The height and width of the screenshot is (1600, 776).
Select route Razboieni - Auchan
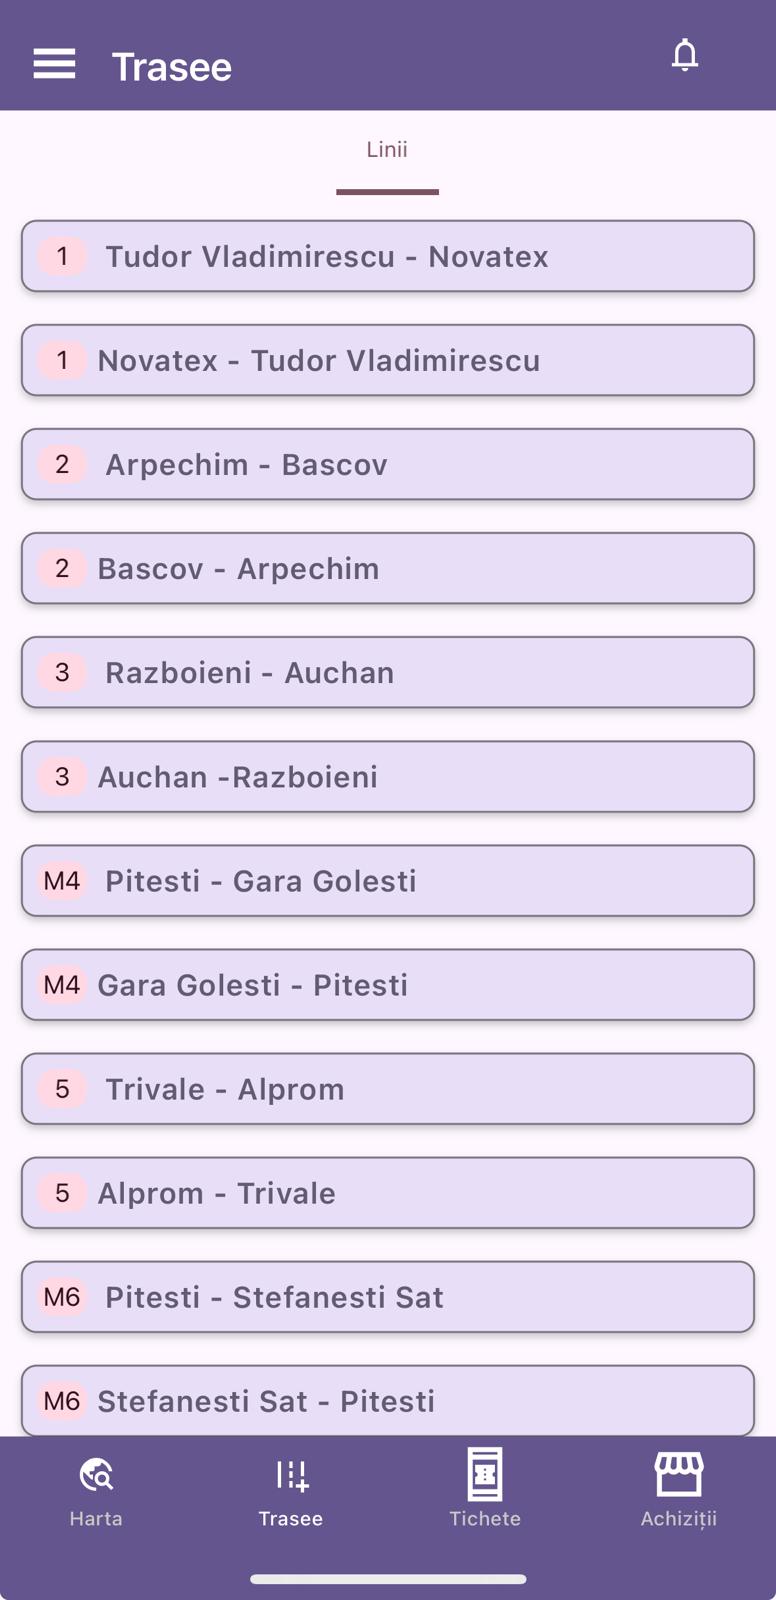388,672
